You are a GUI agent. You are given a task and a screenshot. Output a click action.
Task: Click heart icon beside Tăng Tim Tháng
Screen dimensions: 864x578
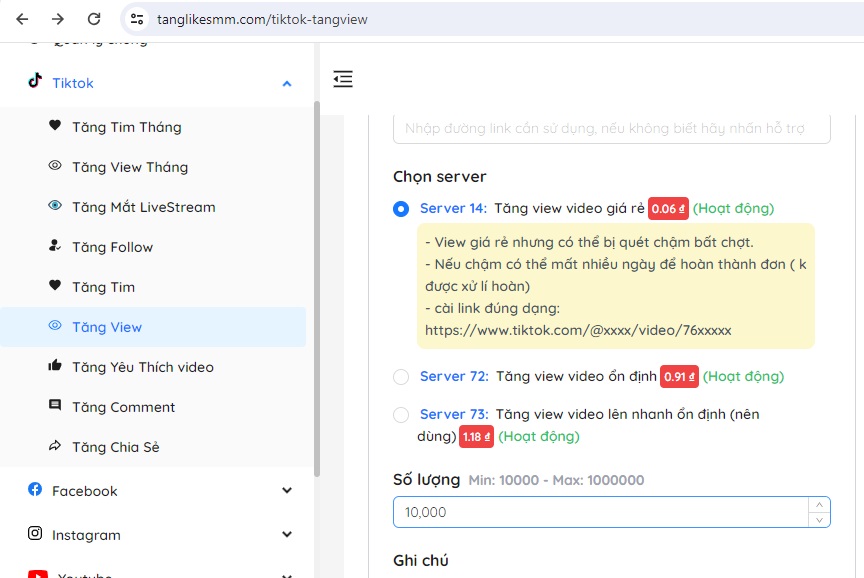pos(55,125)
